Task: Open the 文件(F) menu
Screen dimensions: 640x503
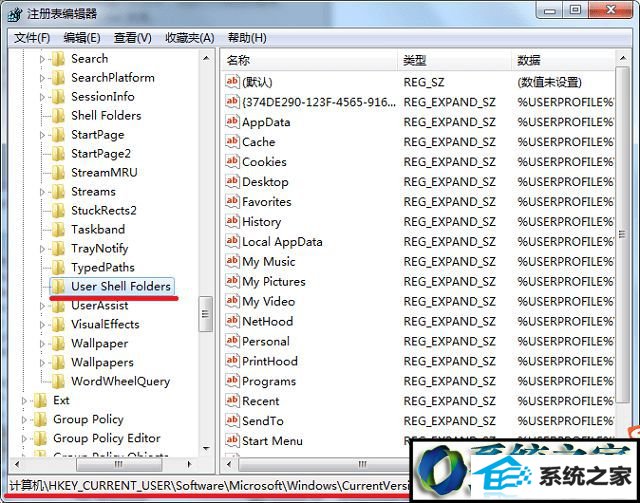Action: pyautogui.click(x=32, y=38)
